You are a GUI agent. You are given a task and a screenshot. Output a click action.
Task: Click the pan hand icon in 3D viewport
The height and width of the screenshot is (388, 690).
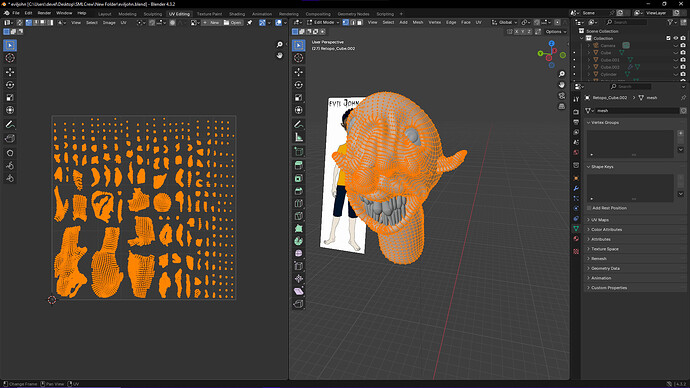point(562,84)
